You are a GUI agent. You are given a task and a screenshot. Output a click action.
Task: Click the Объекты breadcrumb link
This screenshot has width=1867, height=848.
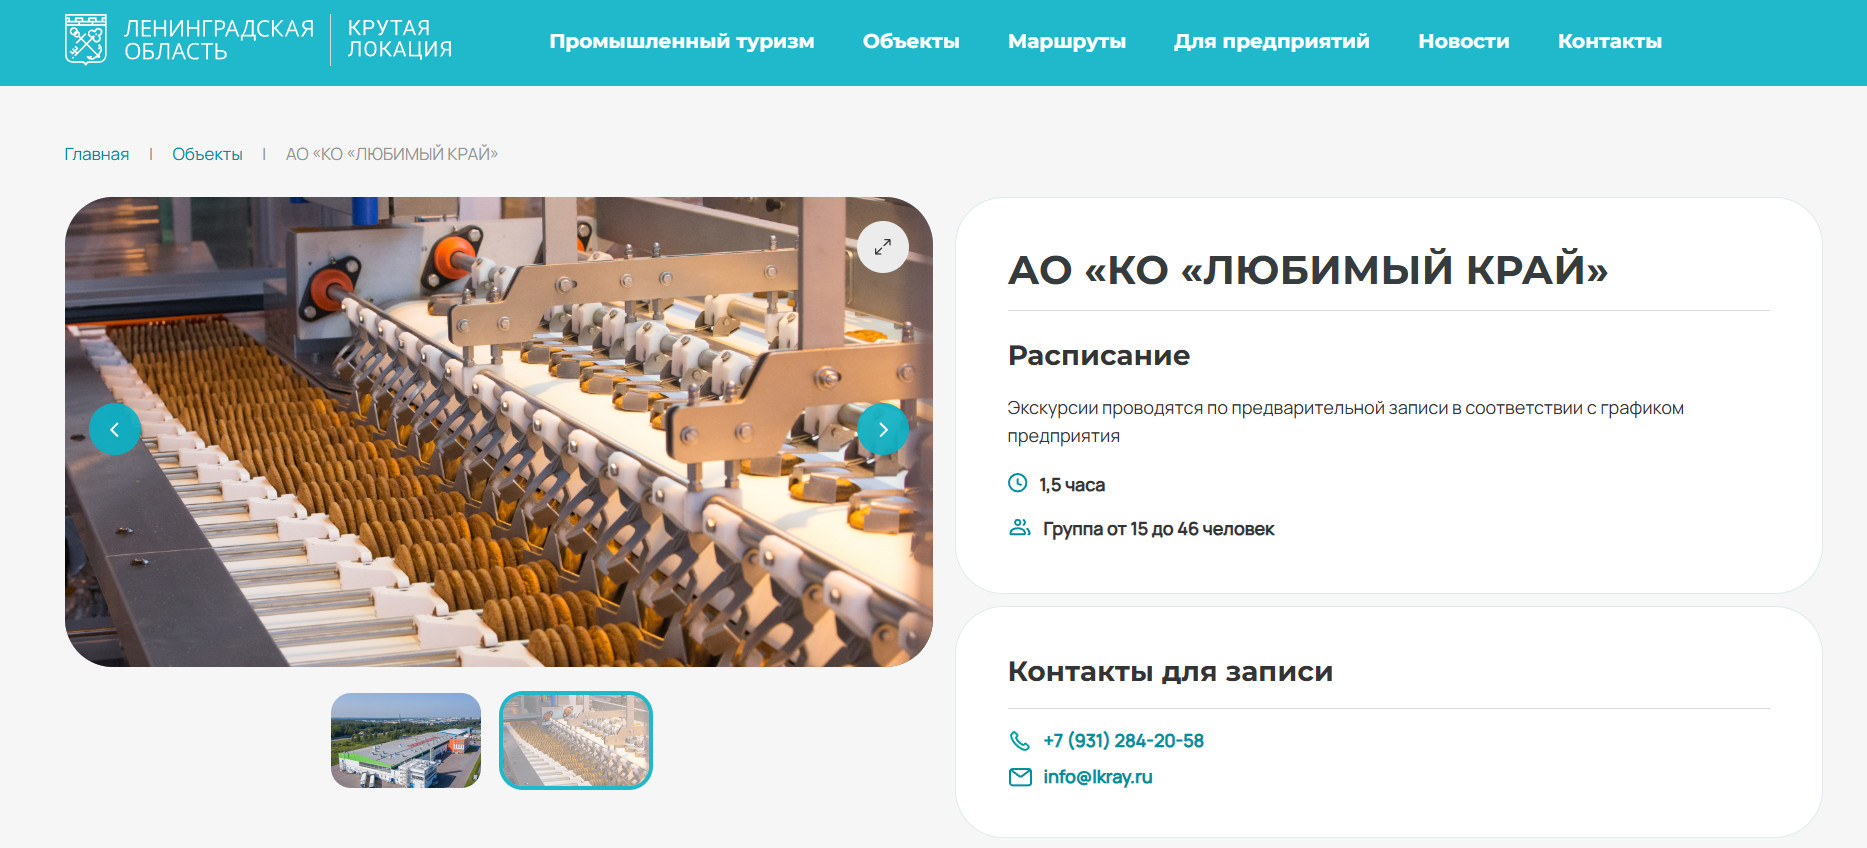207,154
